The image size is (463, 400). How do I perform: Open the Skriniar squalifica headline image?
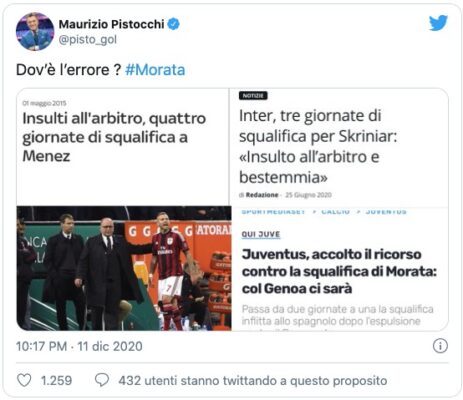(339, 147)
